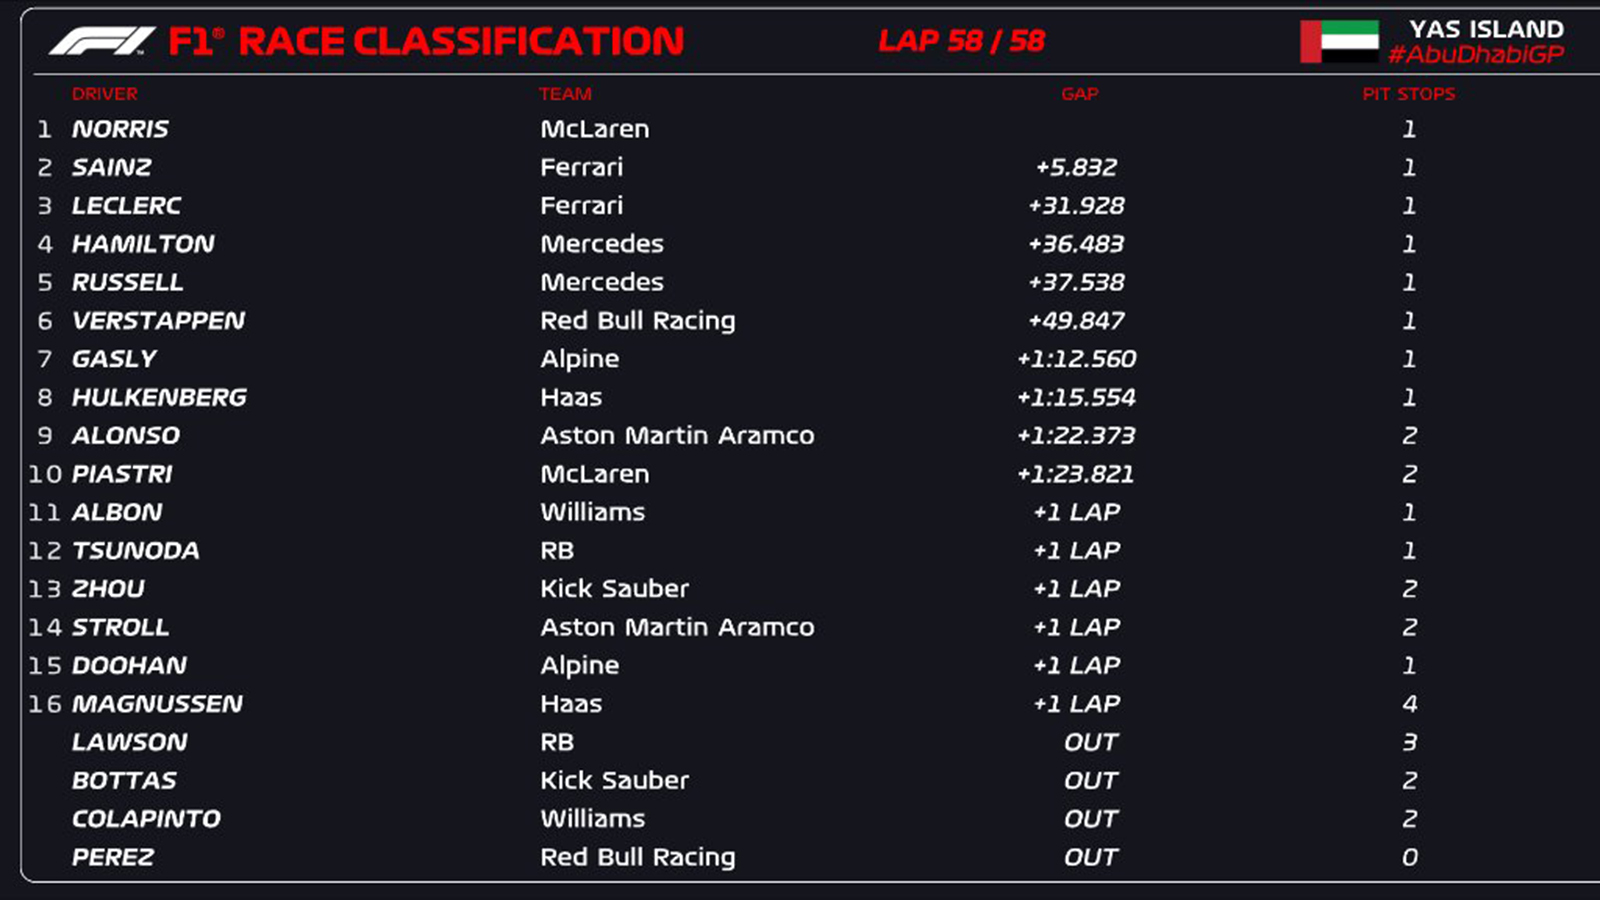Click driver name VERSTAPPEN
Viewport: 1600px width, 900px height.
(x=158, y=321)
